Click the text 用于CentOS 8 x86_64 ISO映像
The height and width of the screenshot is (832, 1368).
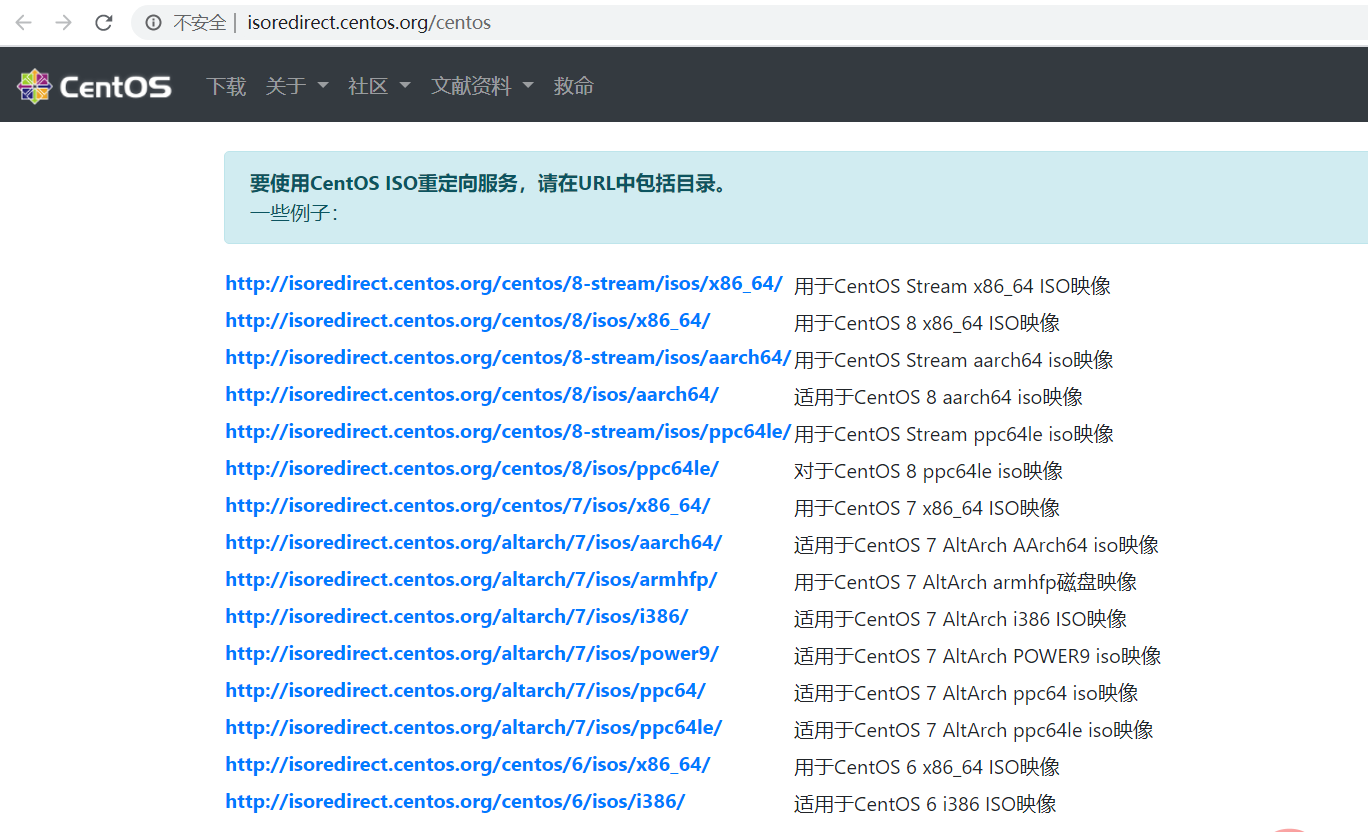(x=927, y=323)
